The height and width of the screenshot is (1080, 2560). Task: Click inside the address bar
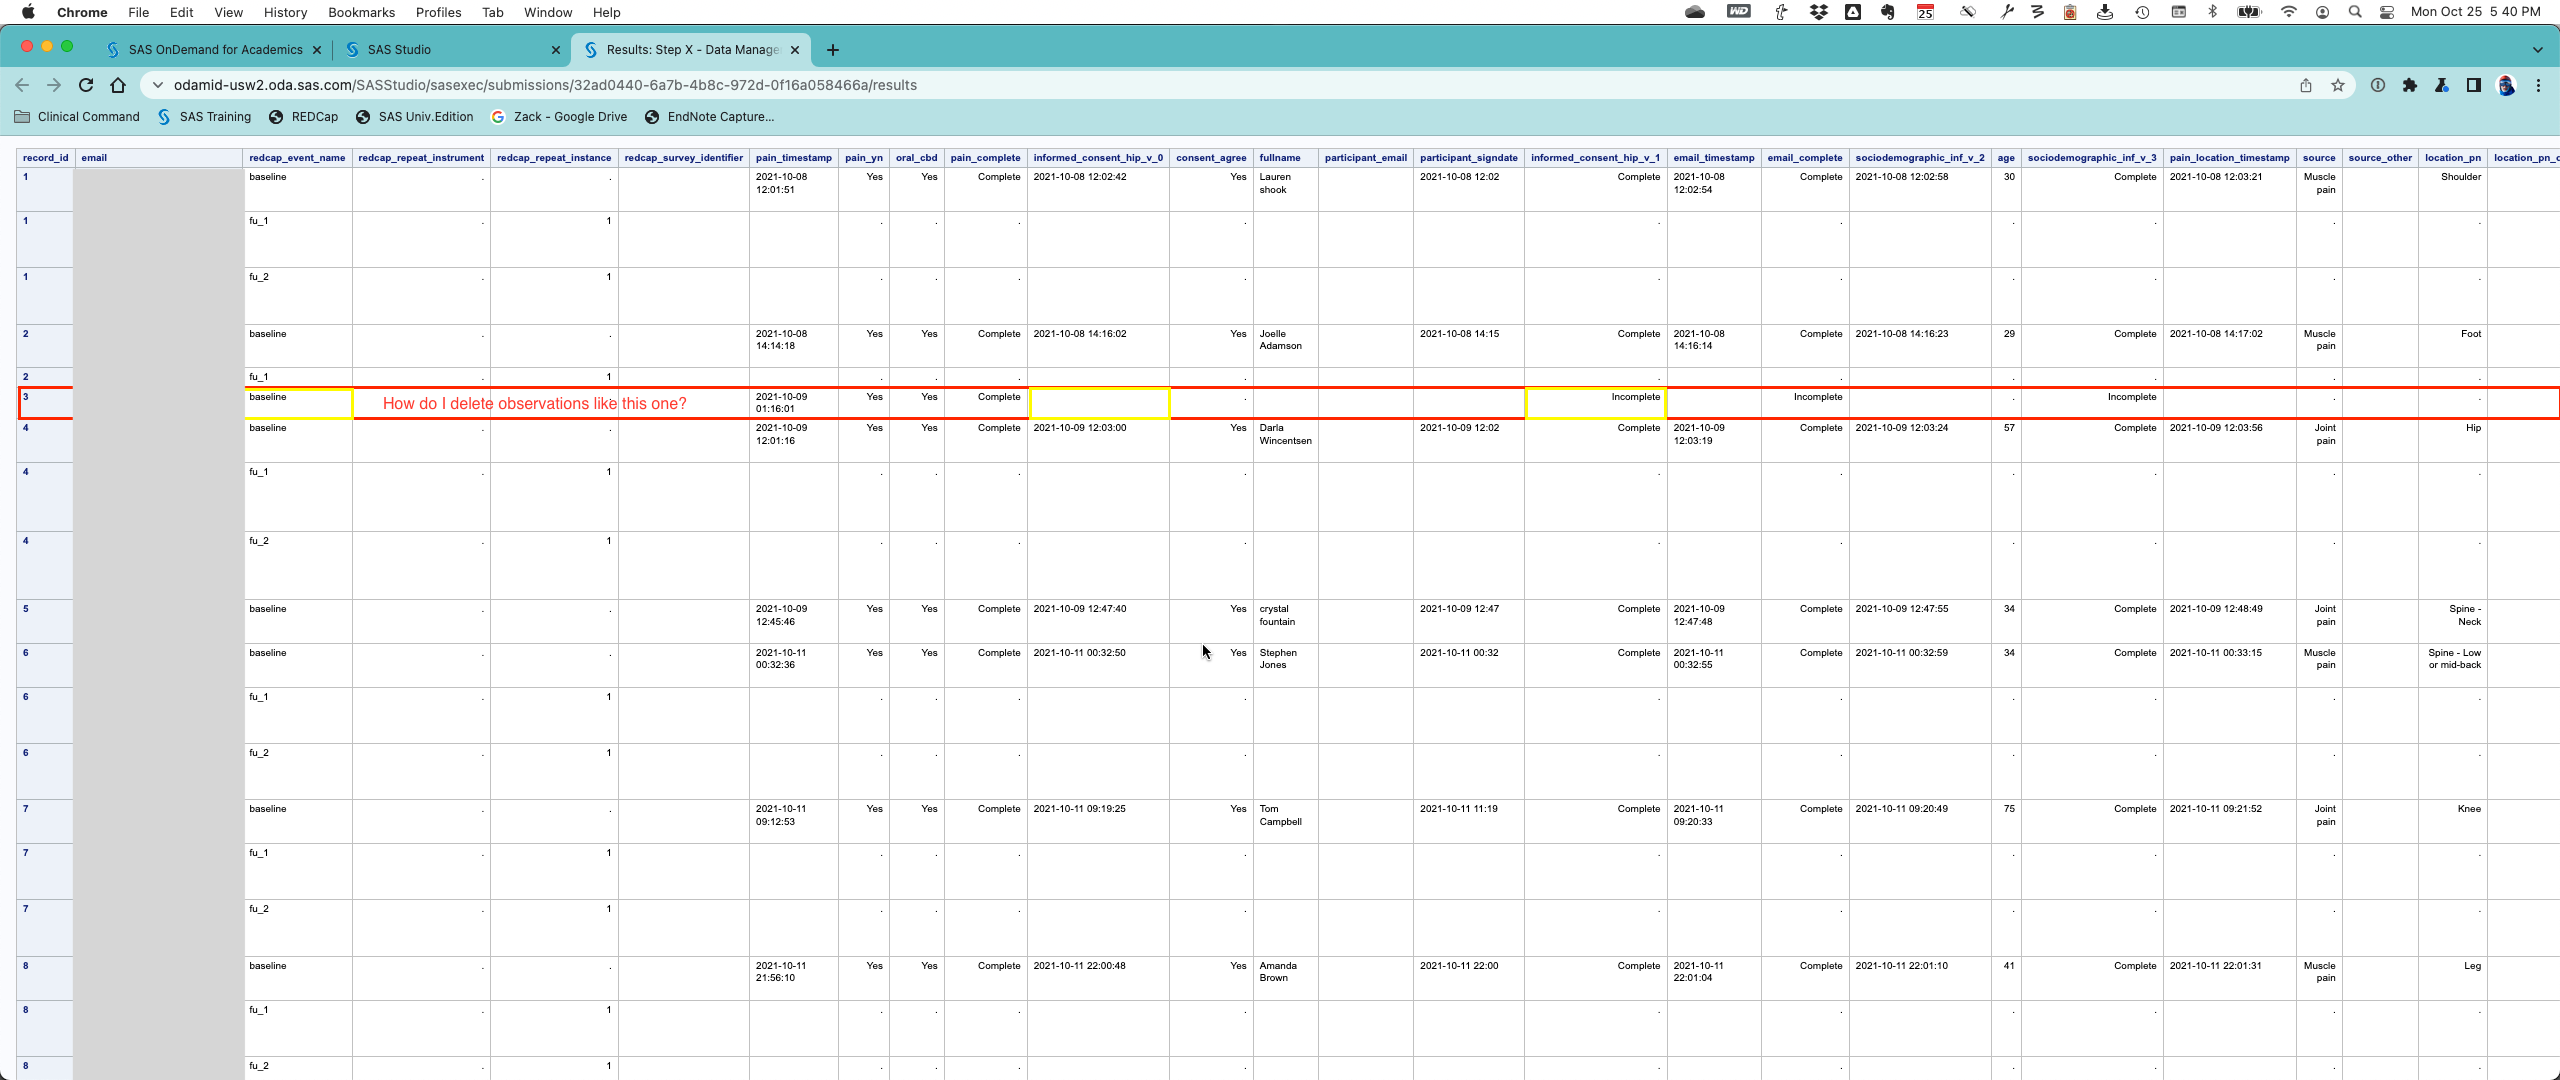tap(700, 85)
